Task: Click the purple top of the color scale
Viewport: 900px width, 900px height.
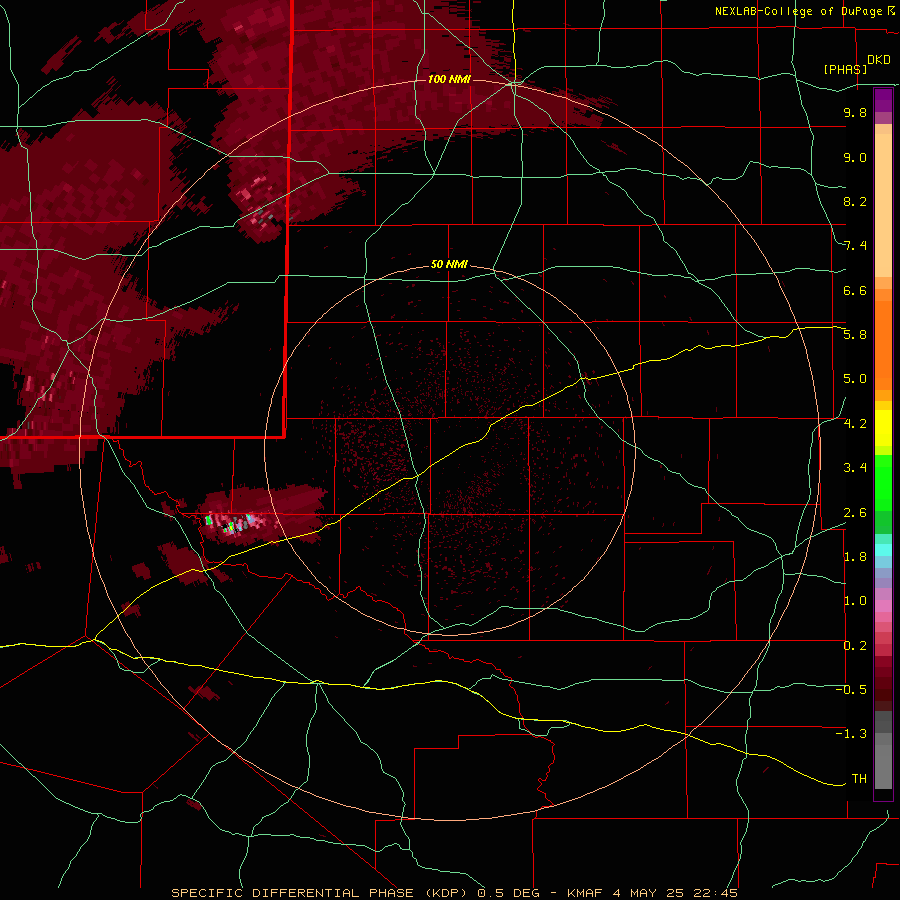Action: coord(883,100)
